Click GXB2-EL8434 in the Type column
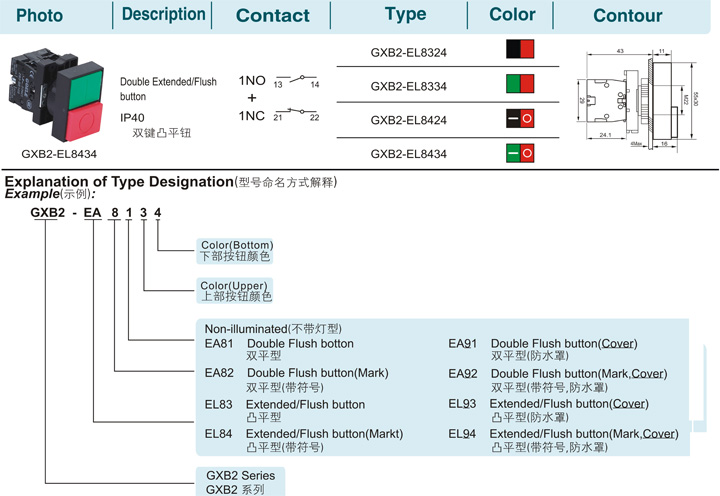Image resolution: width=720 pixels, height=496 pixels. click(x=409, y=154)
